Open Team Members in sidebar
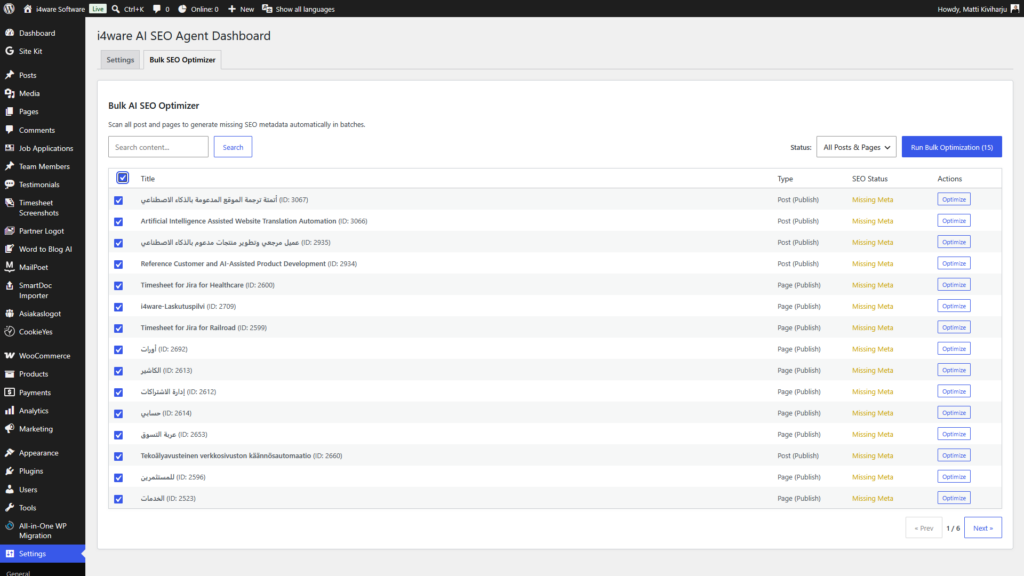 click(42, 167)
